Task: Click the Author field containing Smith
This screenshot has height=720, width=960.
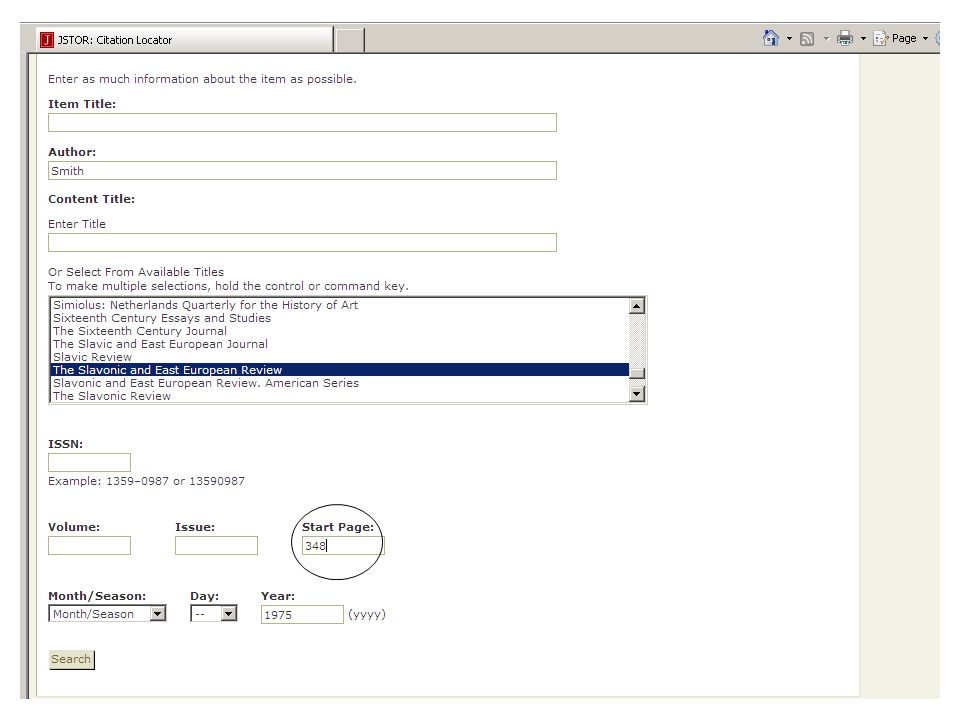Action: click(302, 170)
